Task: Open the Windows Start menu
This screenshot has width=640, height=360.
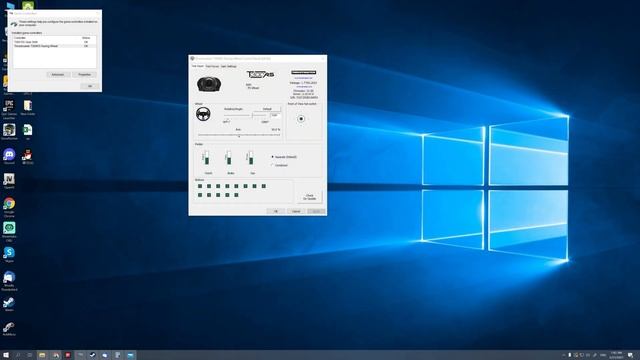Action: 6,355
